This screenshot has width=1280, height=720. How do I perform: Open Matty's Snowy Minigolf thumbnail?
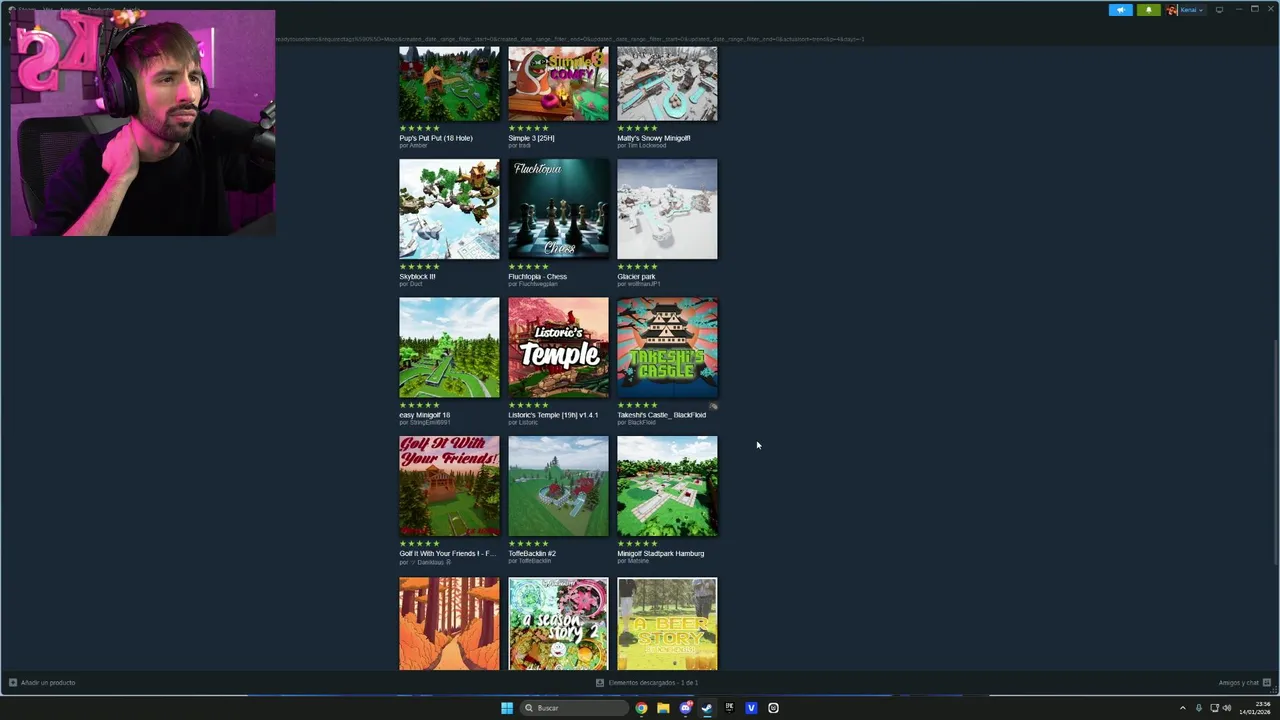(x=667, y=84)
